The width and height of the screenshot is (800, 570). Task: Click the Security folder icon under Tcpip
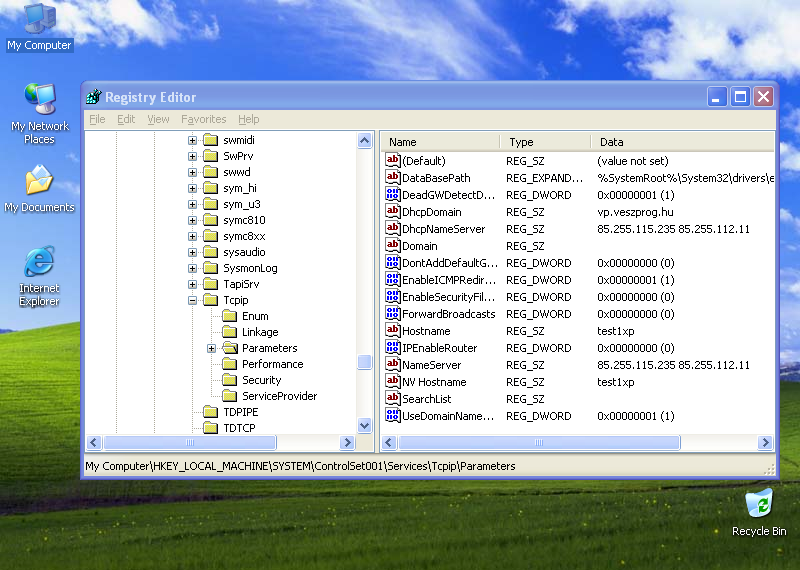pos(229,380)
